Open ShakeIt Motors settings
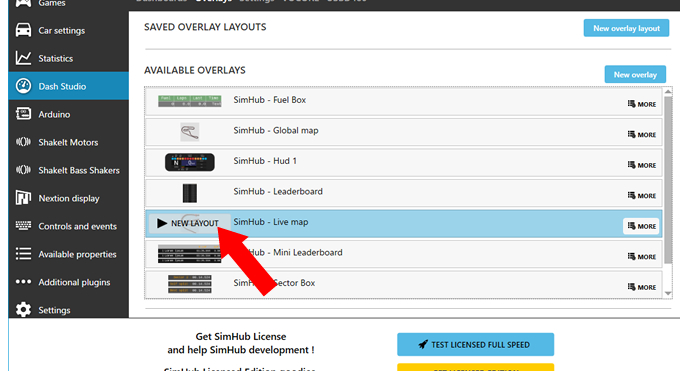This screenshot has height=371, width=680. [x=69, y=142]
